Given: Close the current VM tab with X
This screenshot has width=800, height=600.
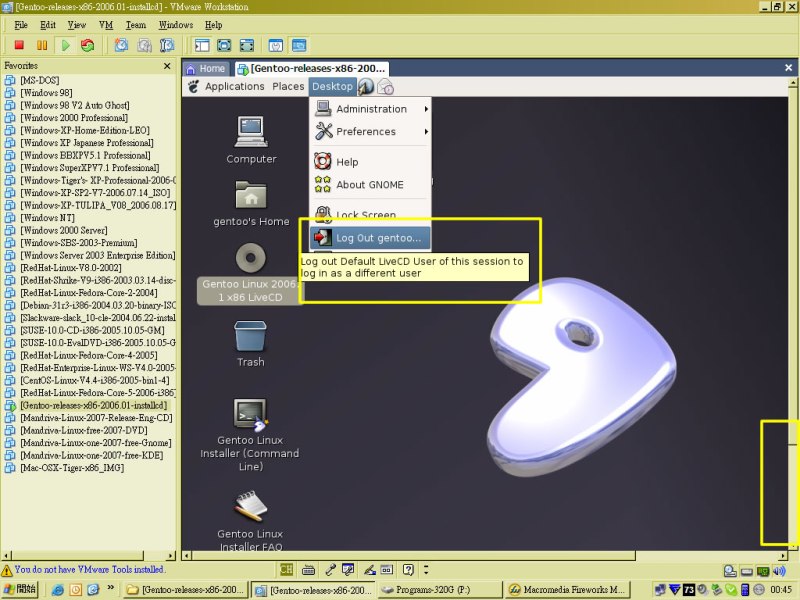Looking at the screenshot, I should click(x=788, y=67).
